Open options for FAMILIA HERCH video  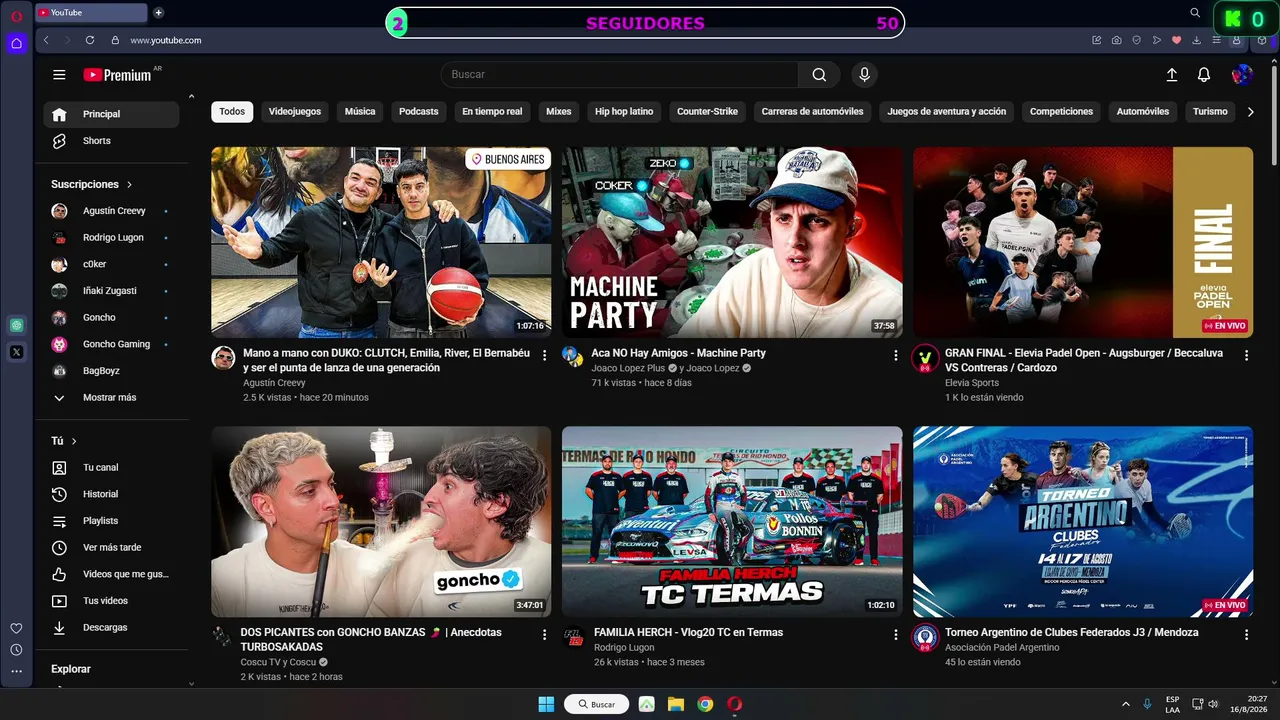click(x=895, y=634)
